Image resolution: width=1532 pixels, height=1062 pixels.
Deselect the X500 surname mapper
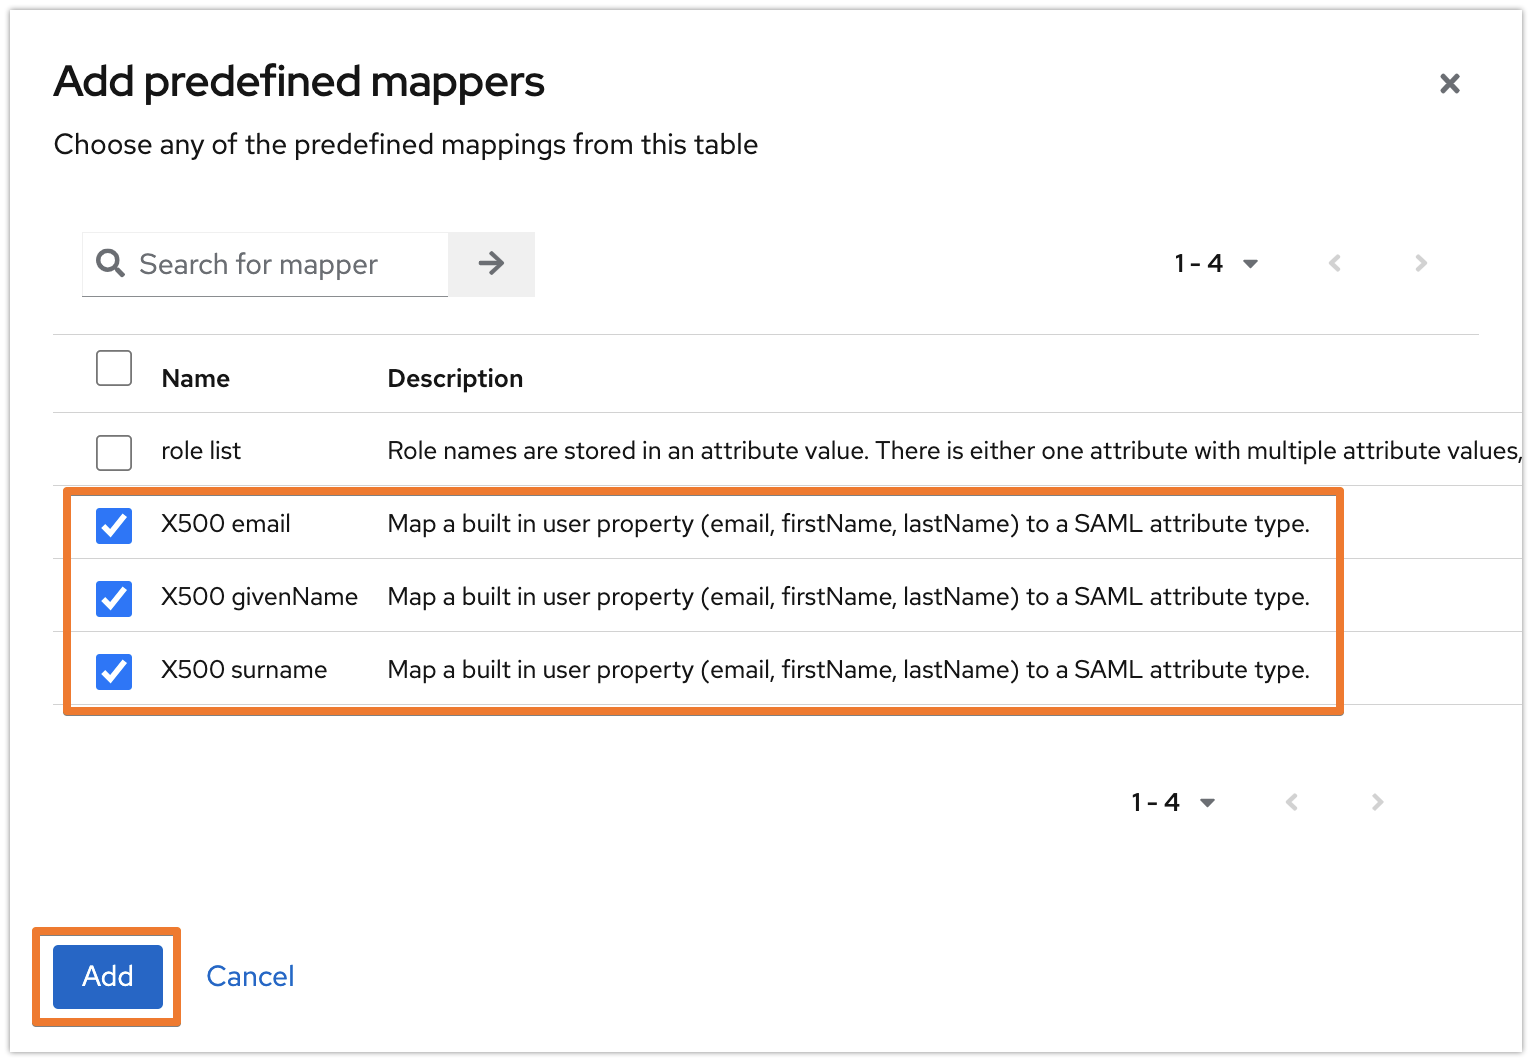(113, 671)
